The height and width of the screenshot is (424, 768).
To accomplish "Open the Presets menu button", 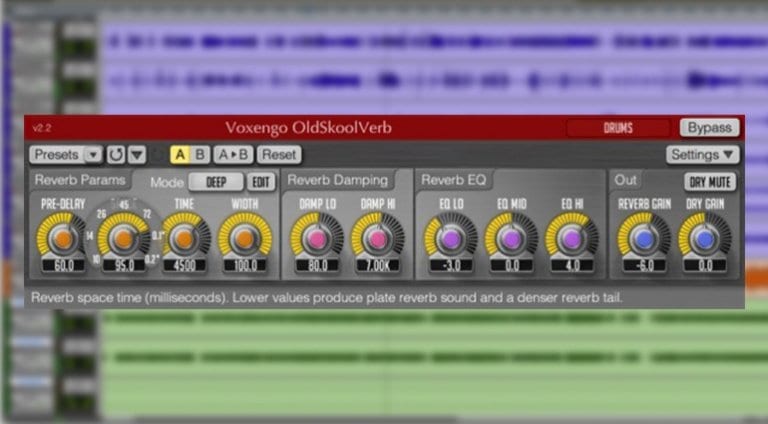I will pyautogui.click(x=57, y=155).
